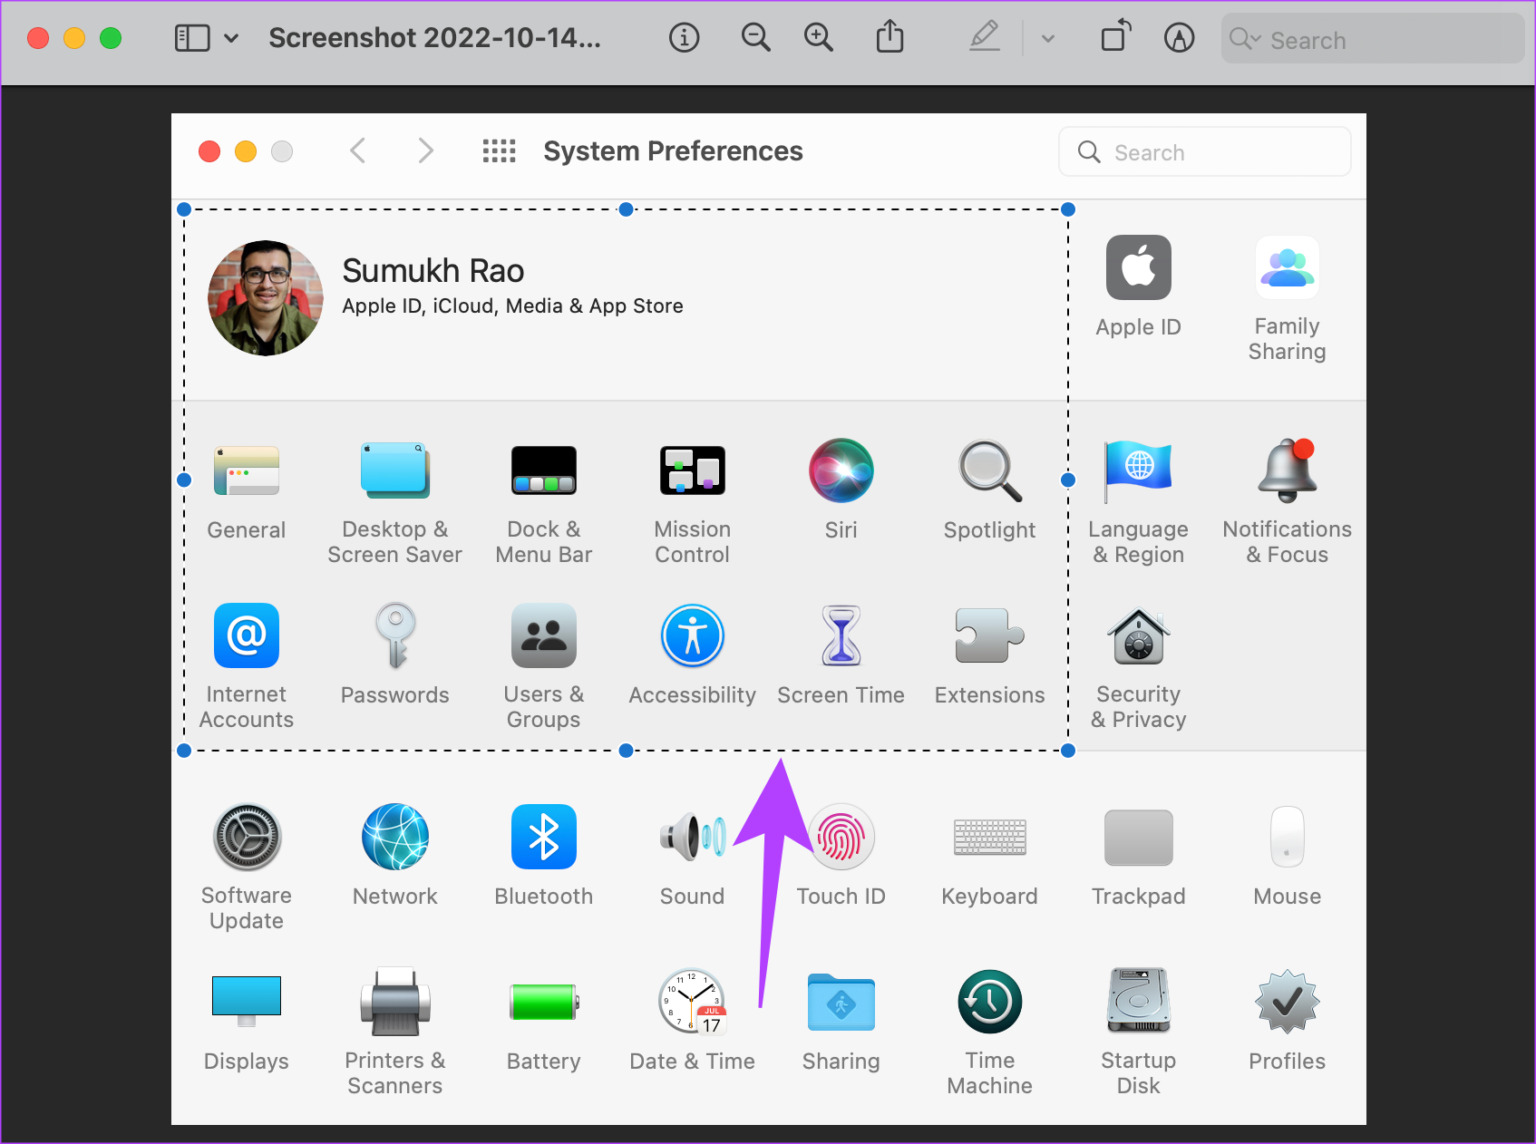The width and height of the screenshot is (1536, 1144).
Task: Open Mission Control preferences
Action: point(691,470)
